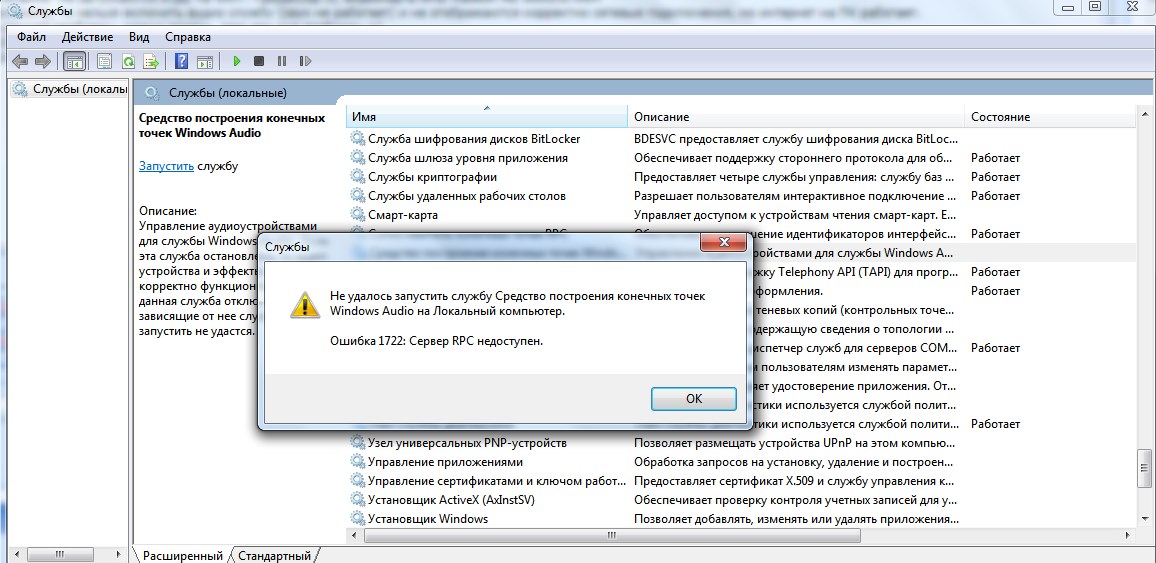Screen dimensions: 1156x563
Task: Sort by the Имя column header
Action: pyautogui.click(x=487, y=116)
